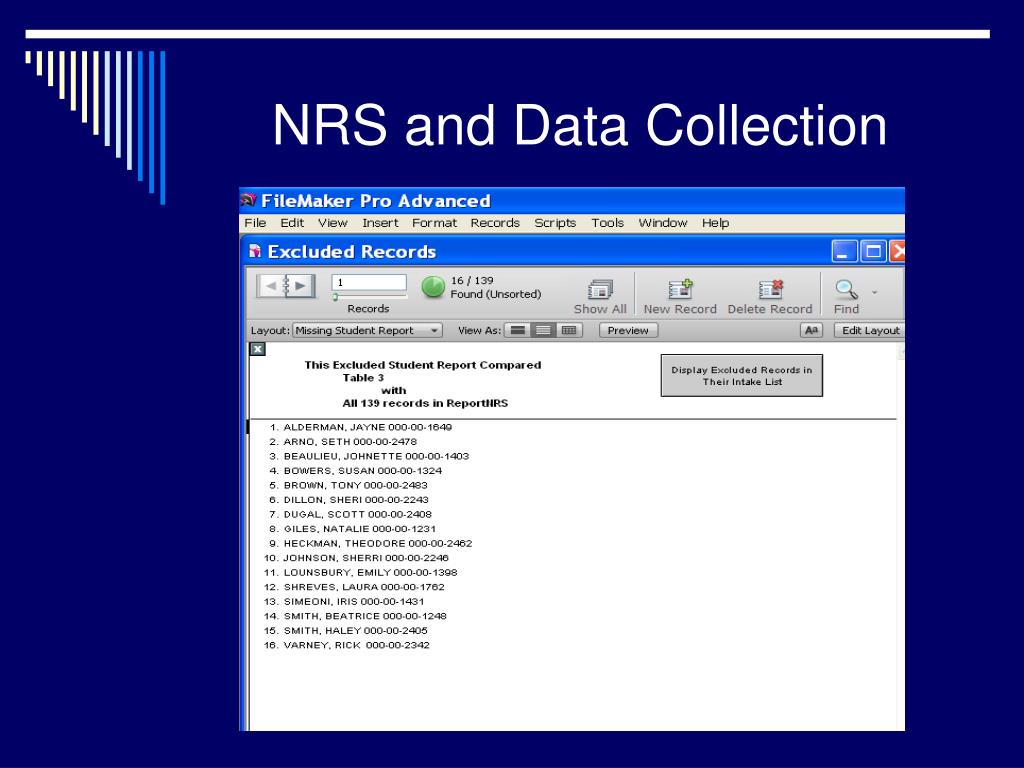Show All records

tap(600, 296)
